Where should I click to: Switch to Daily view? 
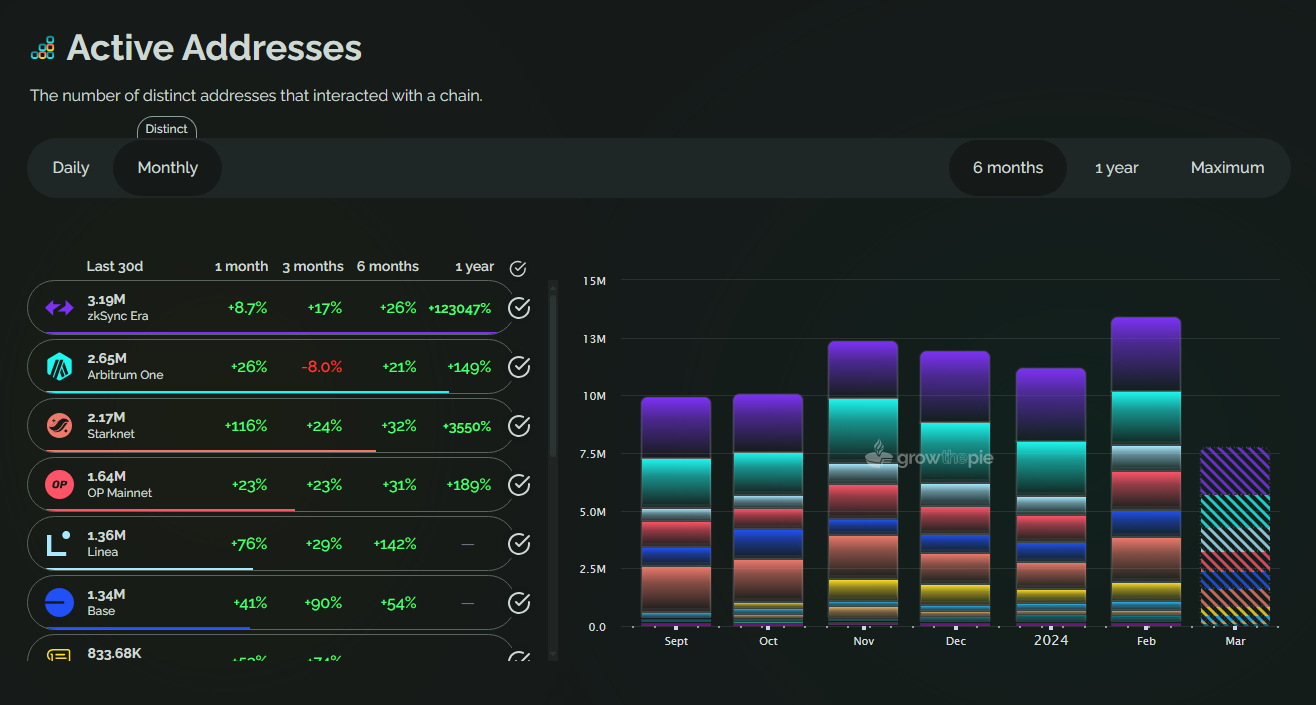pyautogui.click(x=71, y=168)
